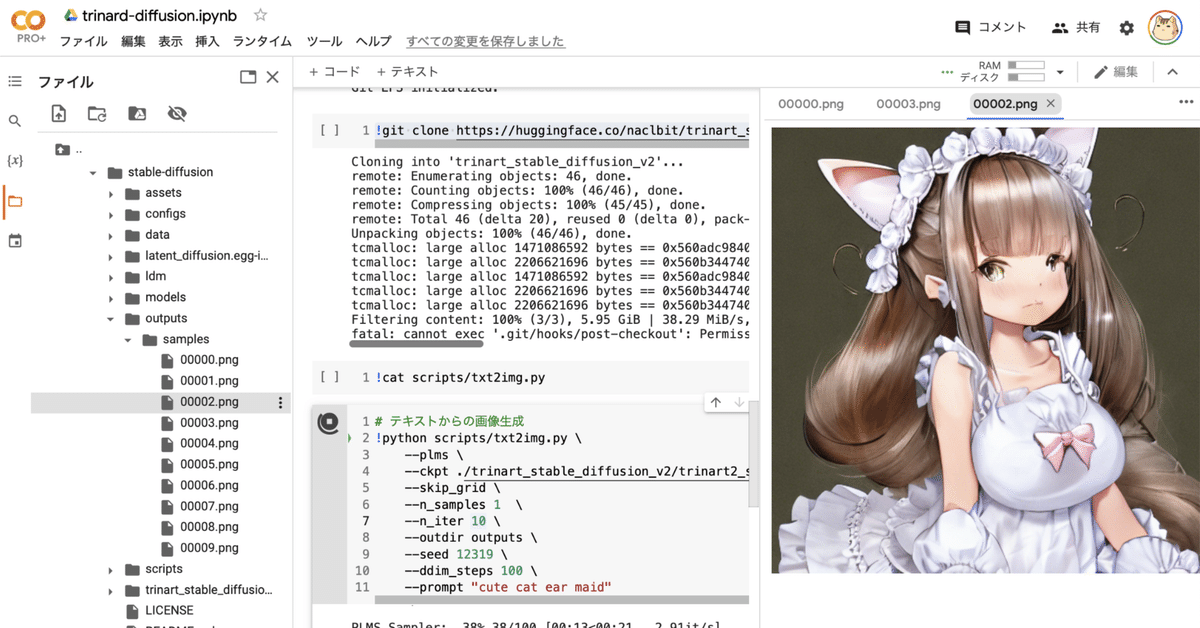
Task: Toggle hidden files visibility with the eye icon
Action: point(178,113)
